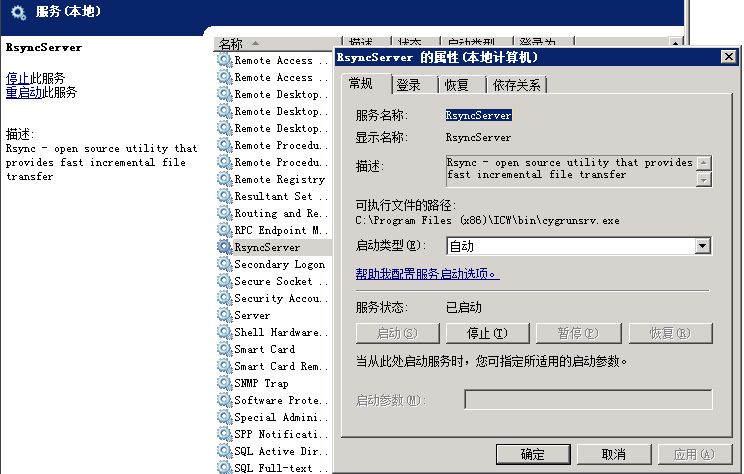Click the gear icon beside Secure Socket
This screenshot has height=474, width=744.
[224, 281]
